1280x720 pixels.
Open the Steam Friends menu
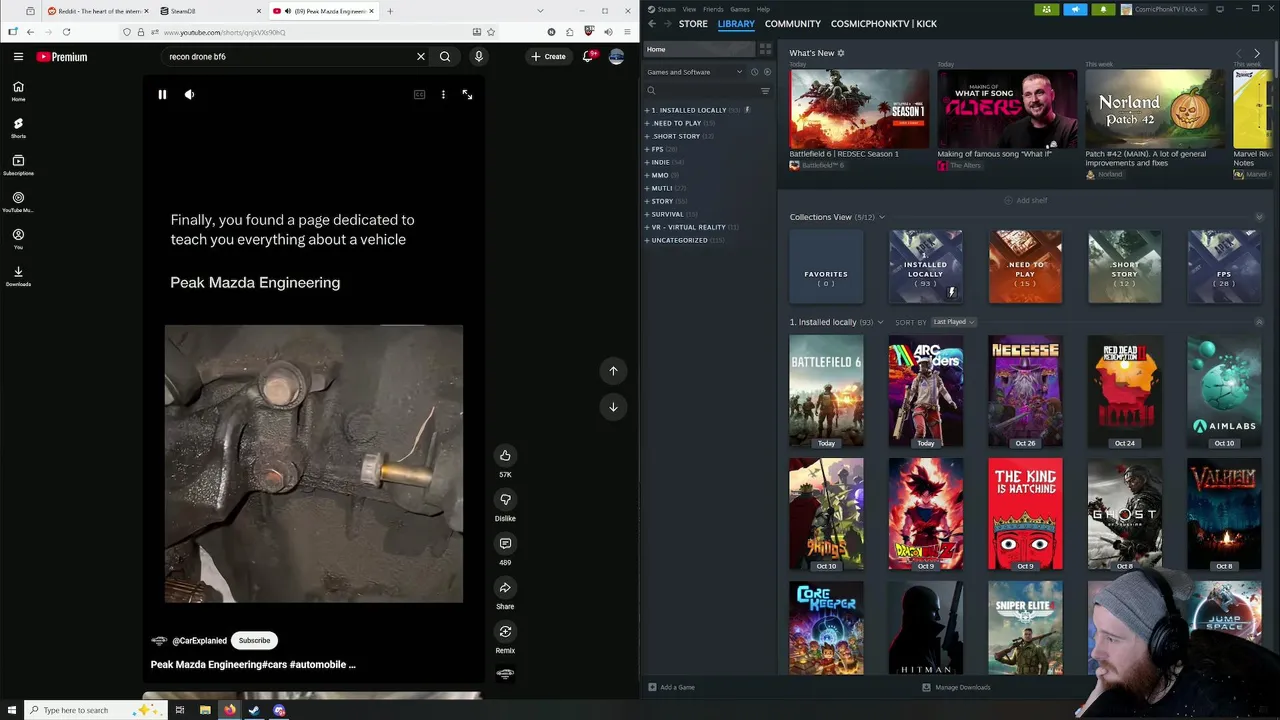point(713,9)
